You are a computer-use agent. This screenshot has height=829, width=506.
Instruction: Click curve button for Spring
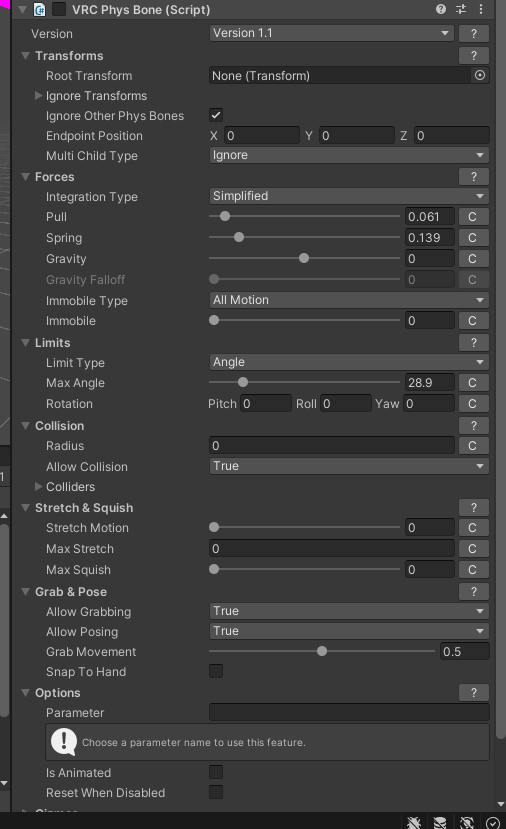point(472,238)
